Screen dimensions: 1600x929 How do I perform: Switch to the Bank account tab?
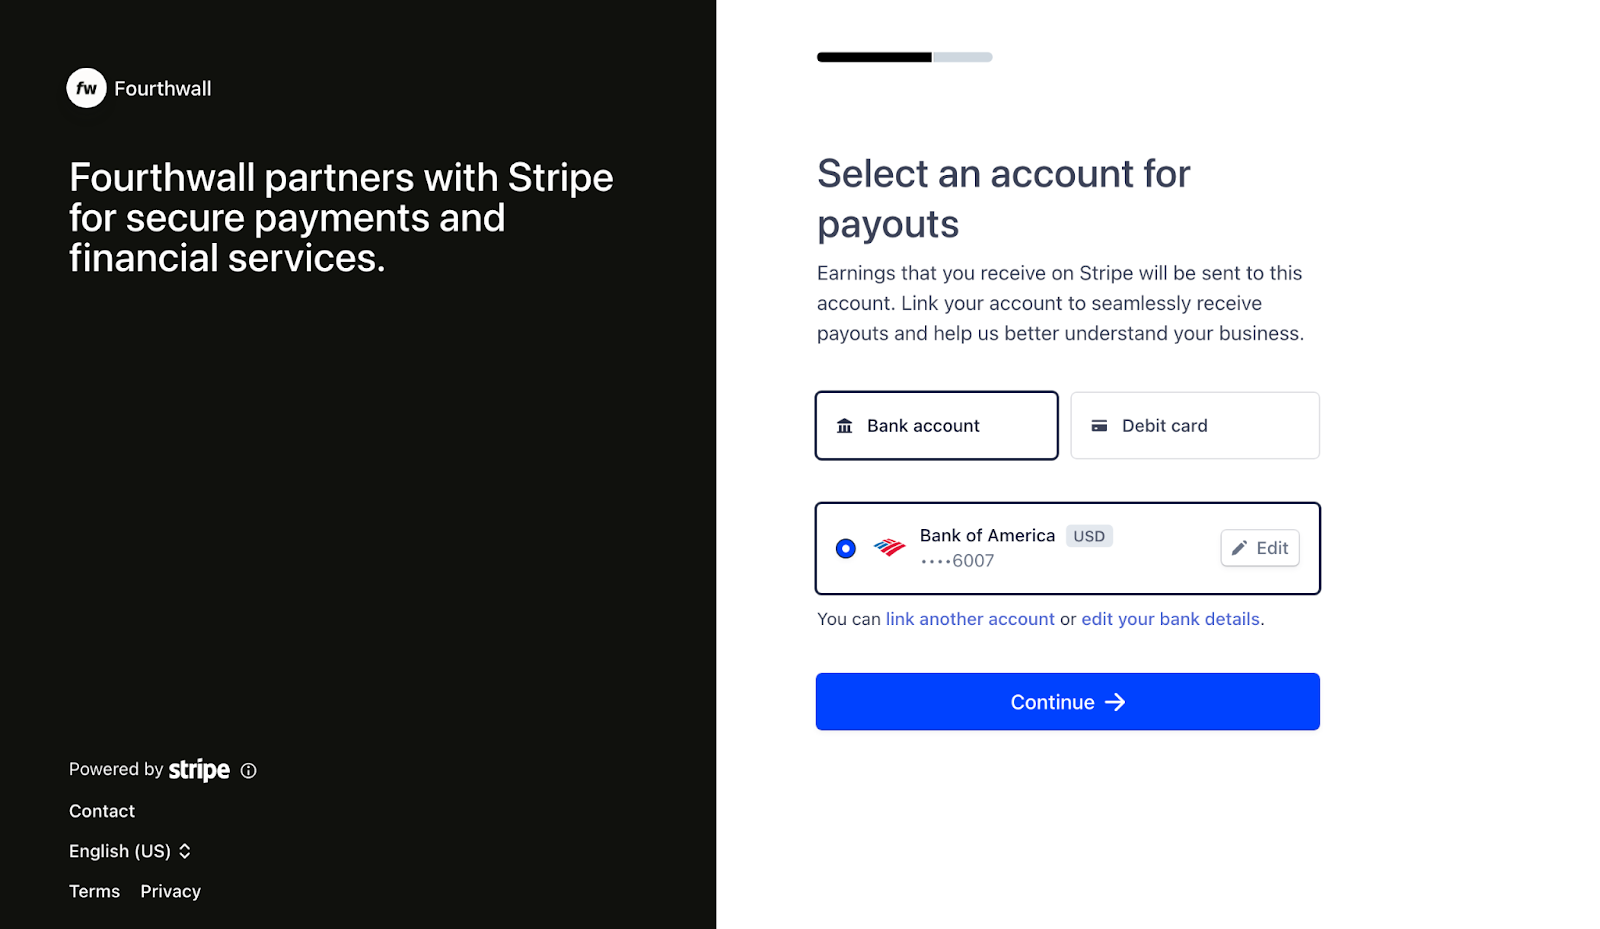[x=937, y=426]
